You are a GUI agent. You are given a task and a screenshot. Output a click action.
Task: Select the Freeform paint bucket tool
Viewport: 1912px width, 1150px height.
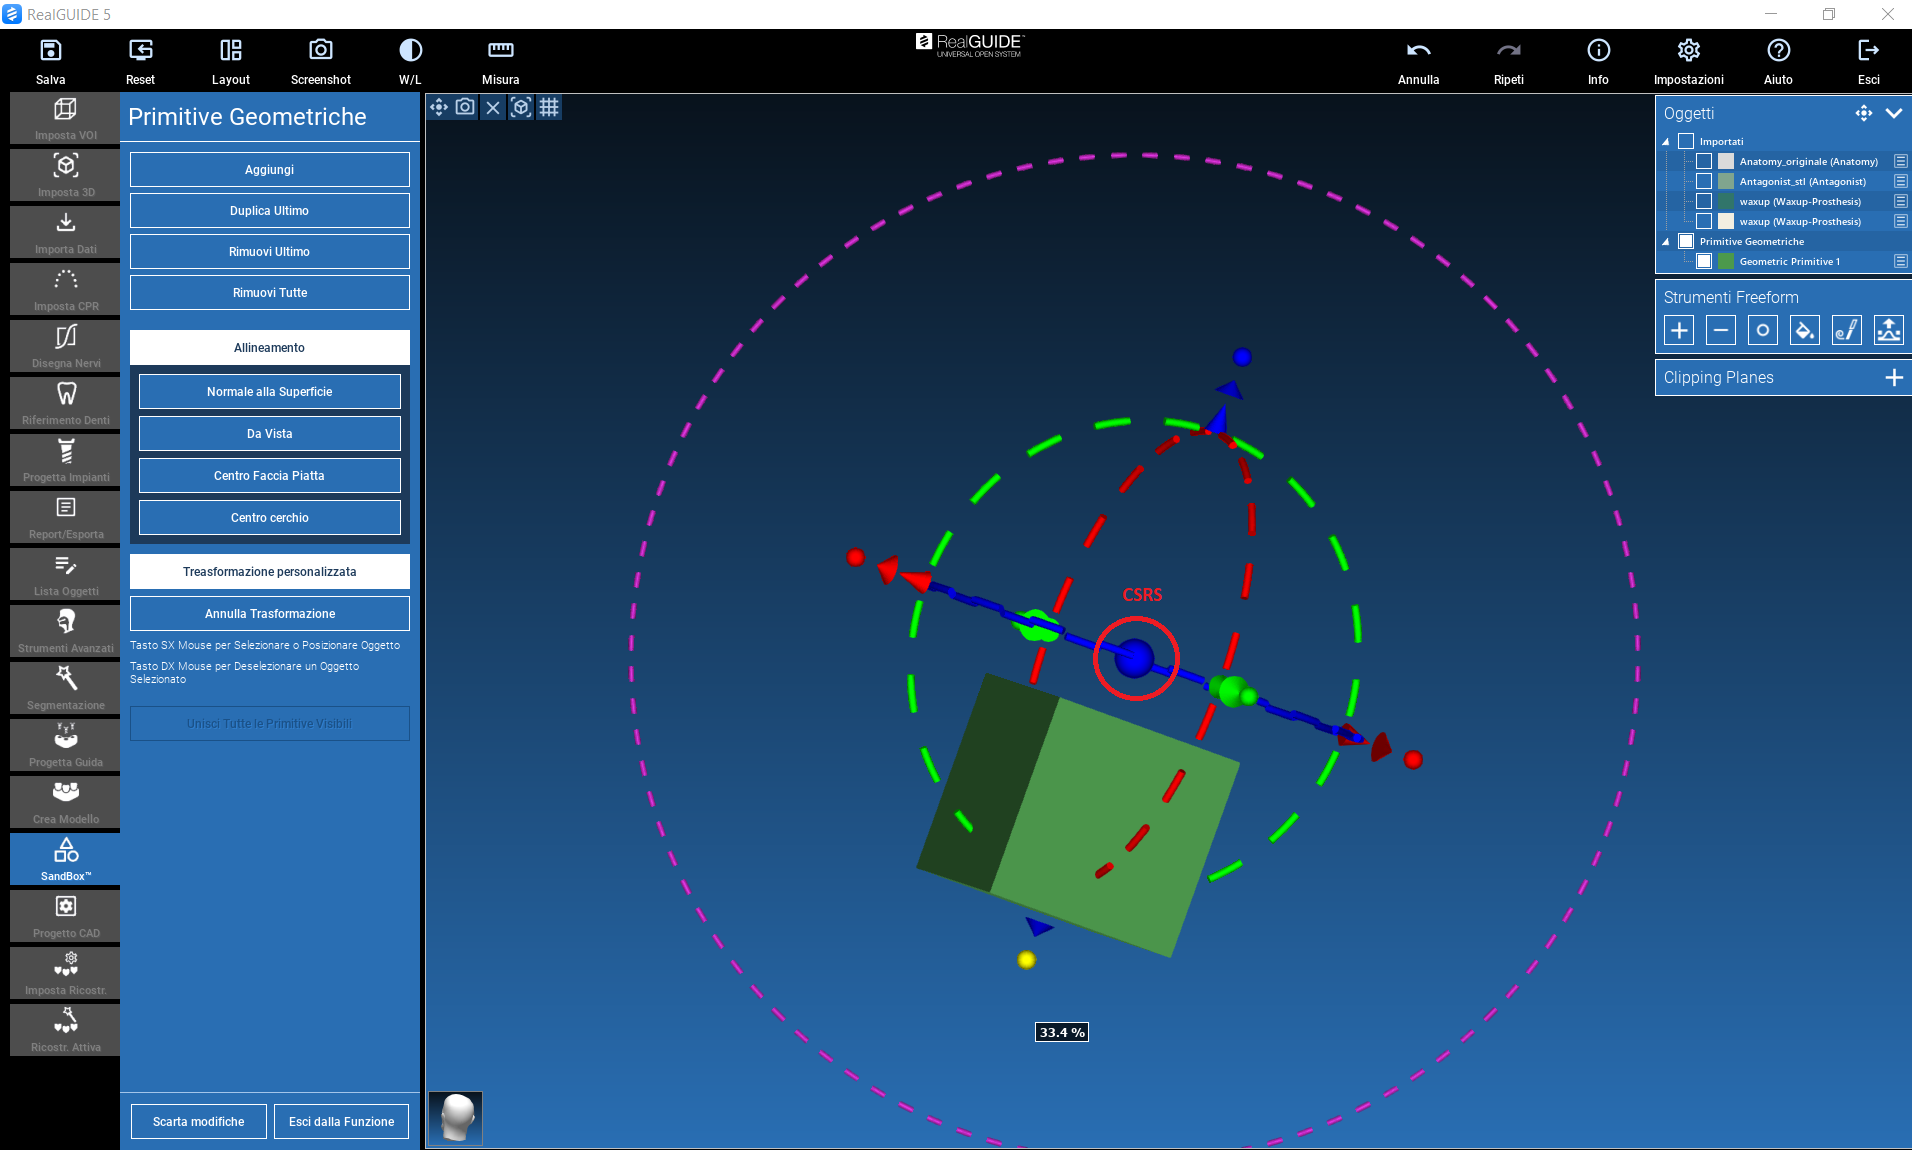click(x=1804, y=330)
